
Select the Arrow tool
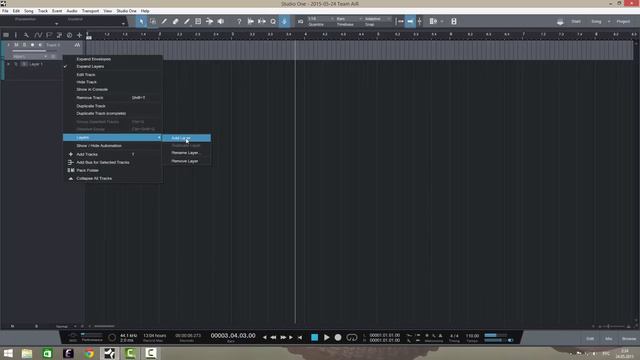[x=141, y=21]
